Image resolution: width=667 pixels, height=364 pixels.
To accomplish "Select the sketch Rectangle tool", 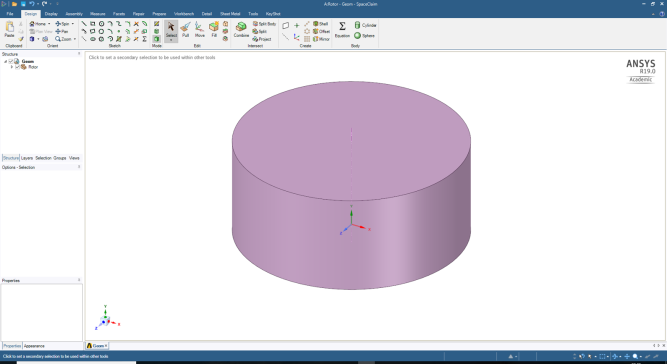I will click(92, 24).
